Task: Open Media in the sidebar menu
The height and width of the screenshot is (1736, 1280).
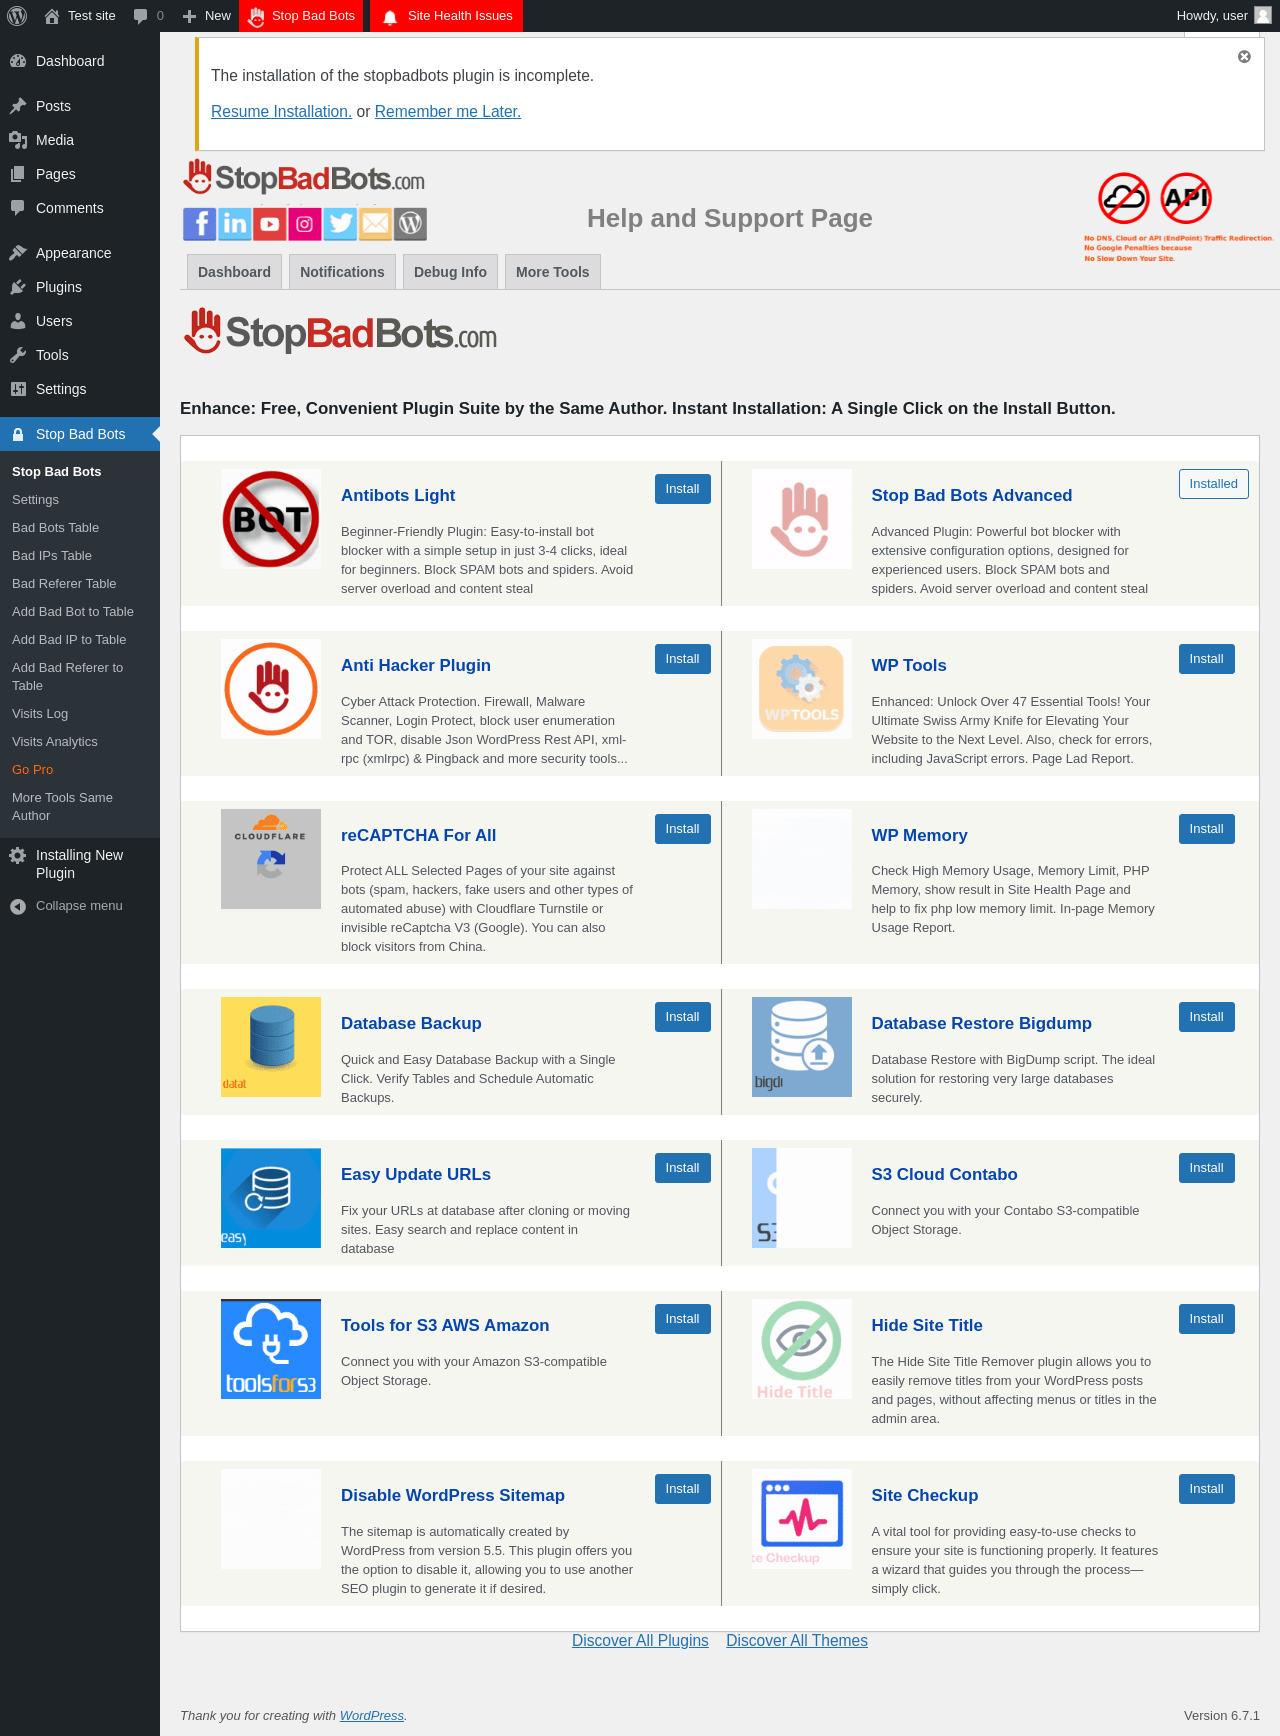Action: click(80, 140)
